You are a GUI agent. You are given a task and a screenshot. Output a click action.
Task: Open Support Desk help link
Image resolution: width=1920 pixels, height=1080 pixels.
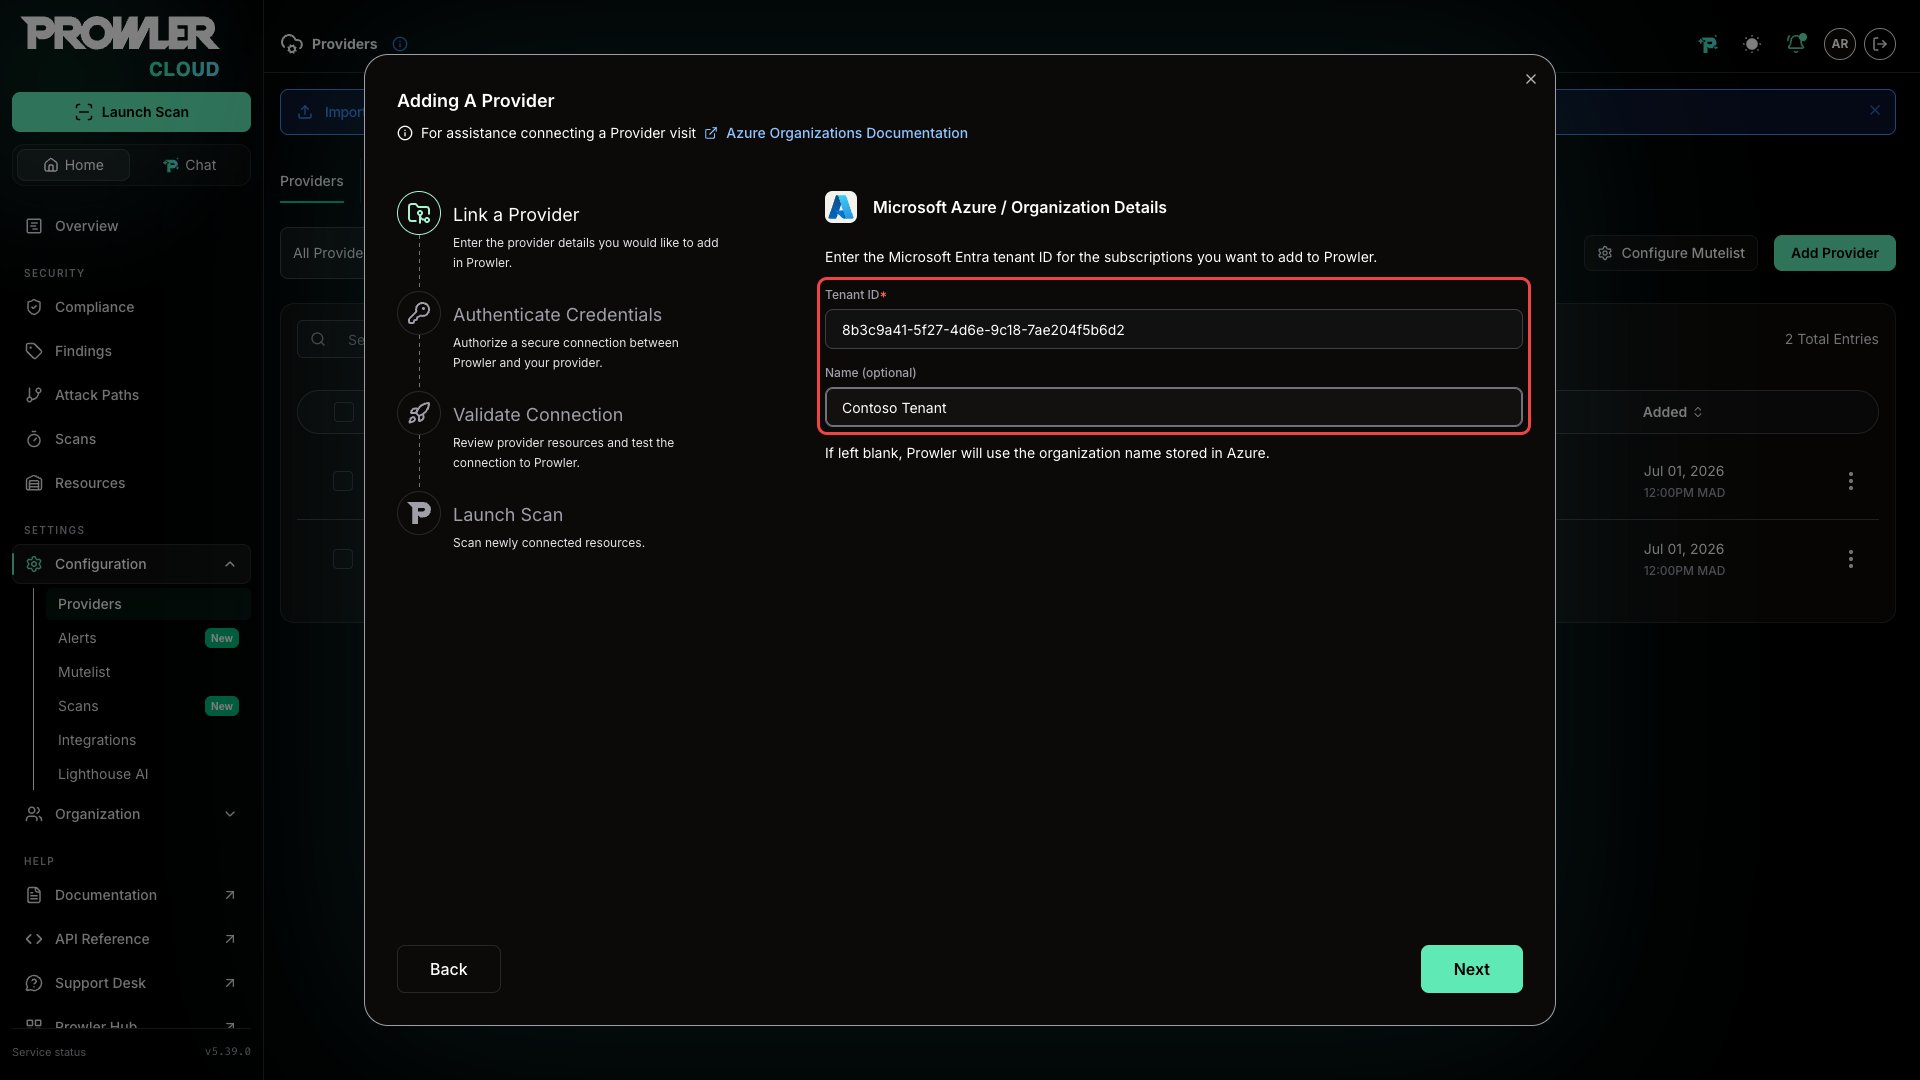(x=131, y=983)
